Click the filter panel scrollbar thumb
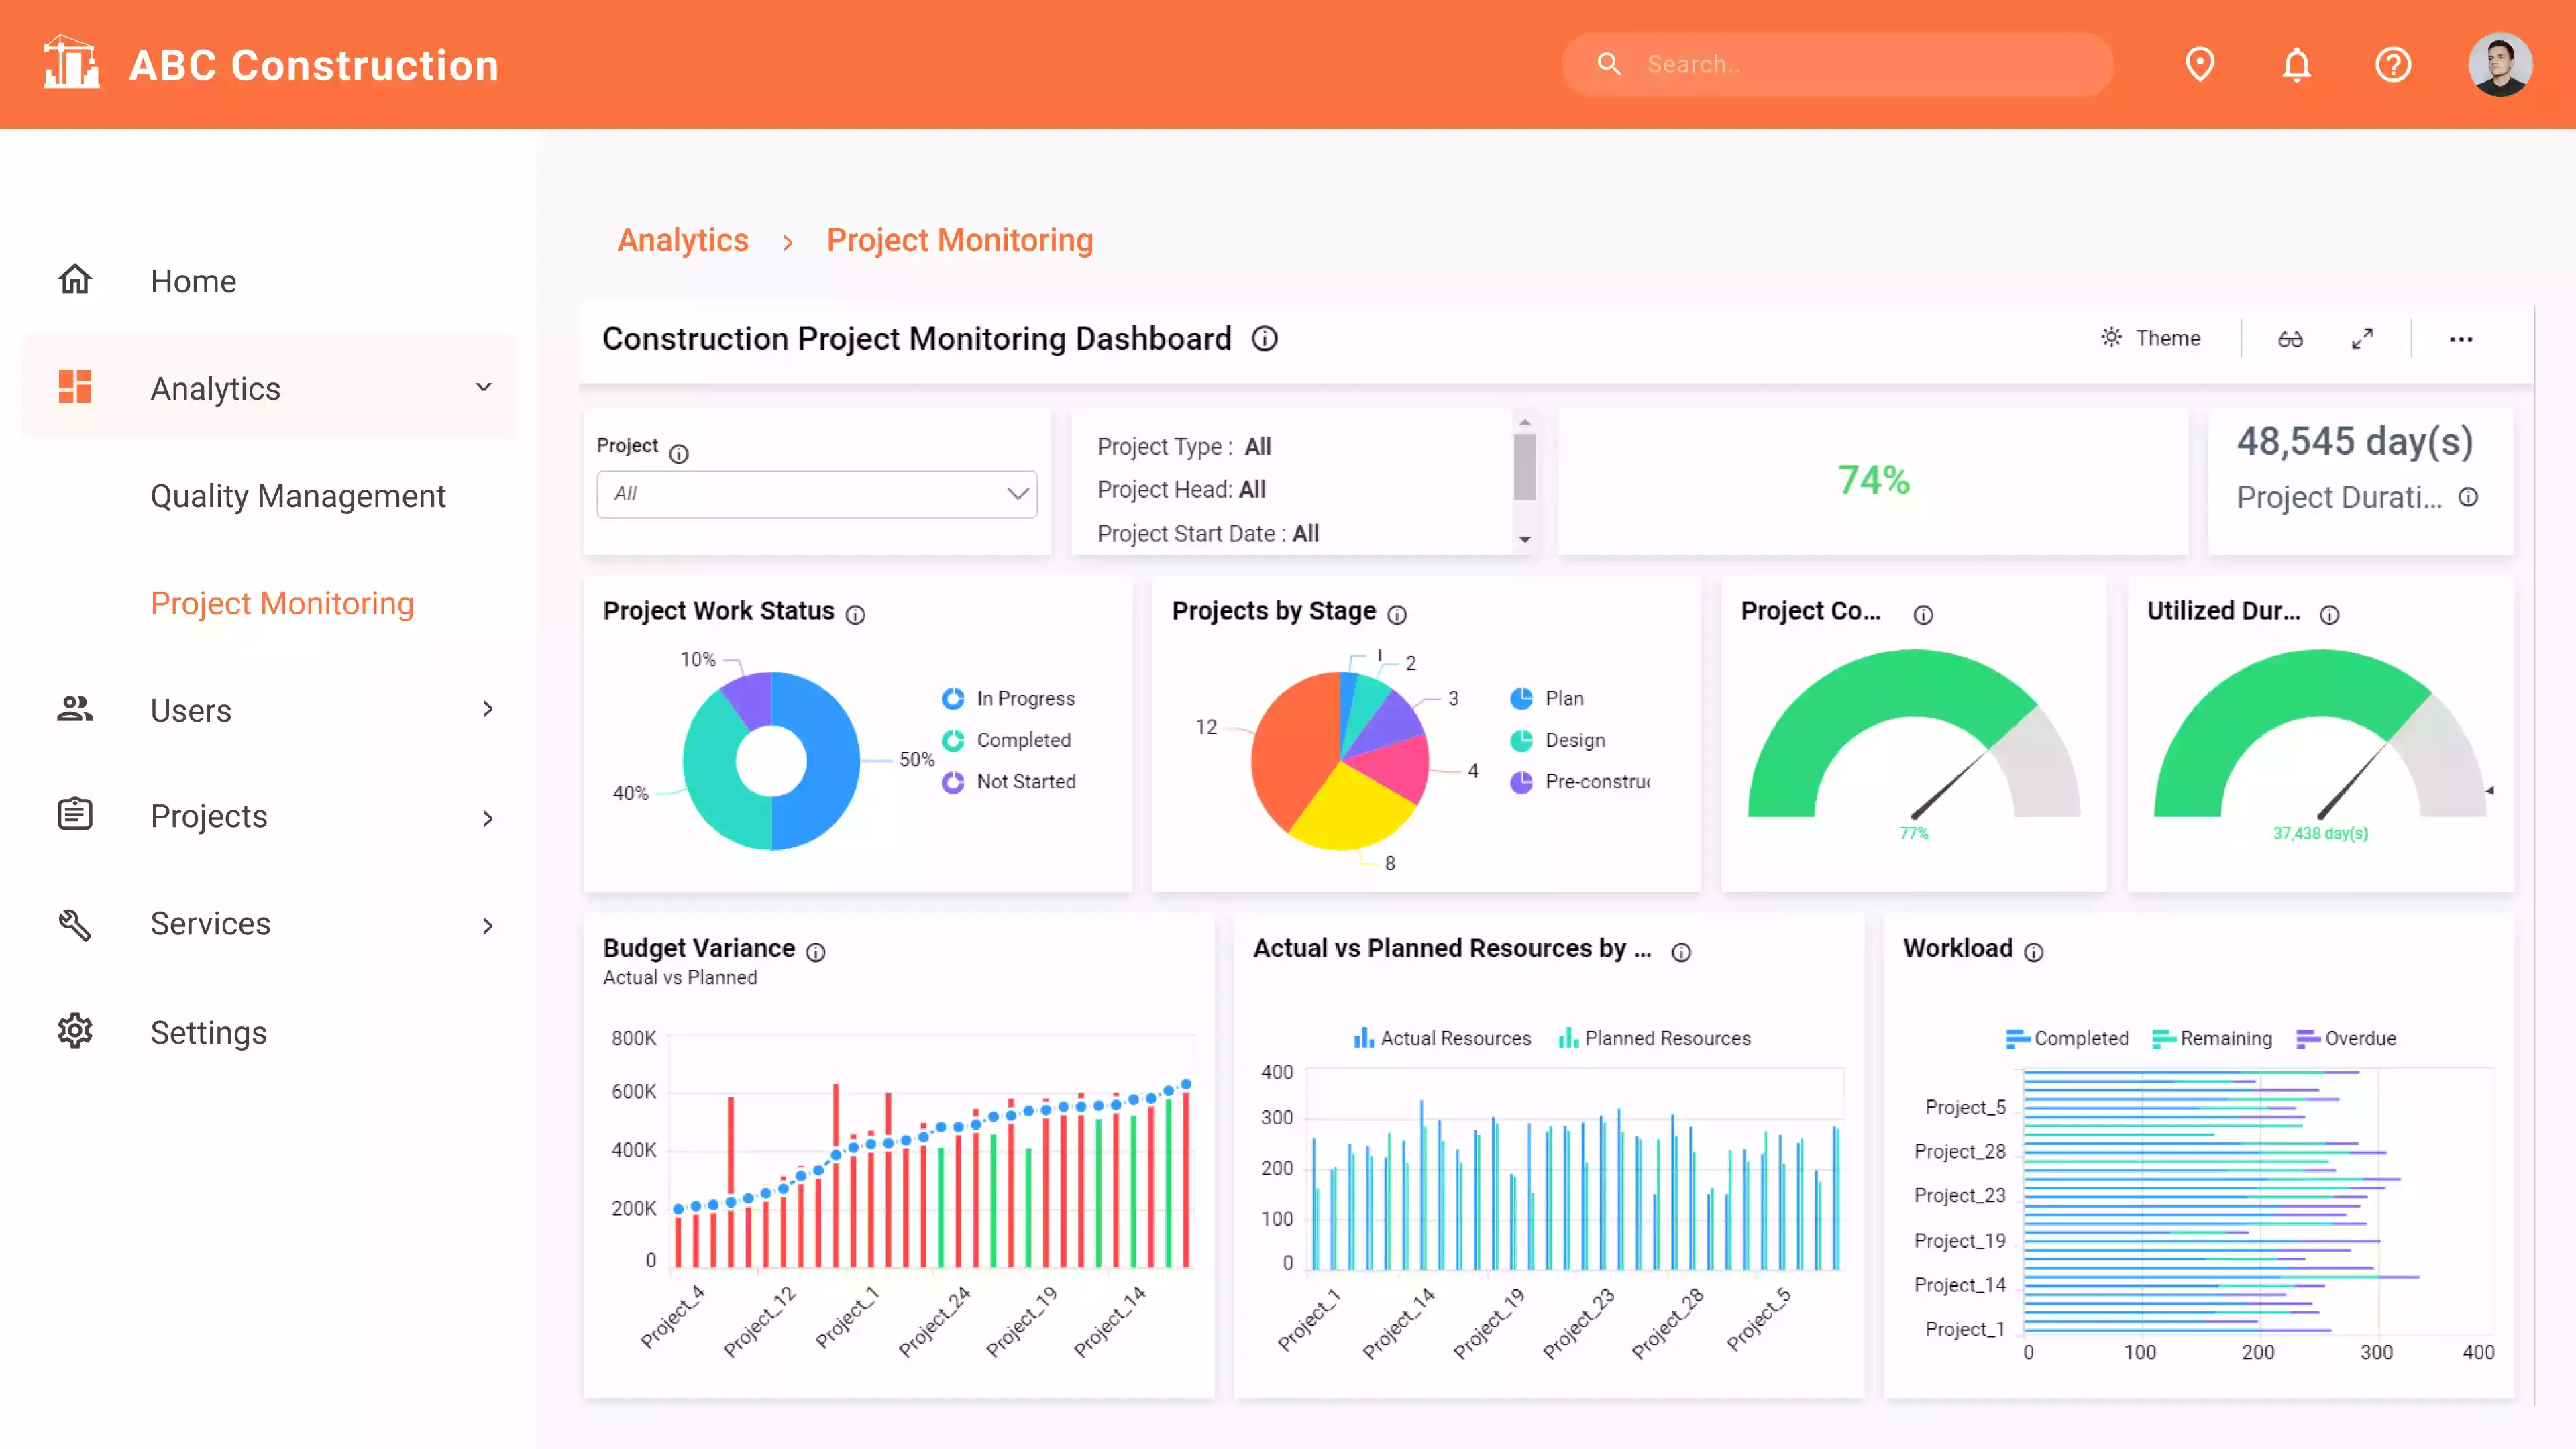 1525,467
